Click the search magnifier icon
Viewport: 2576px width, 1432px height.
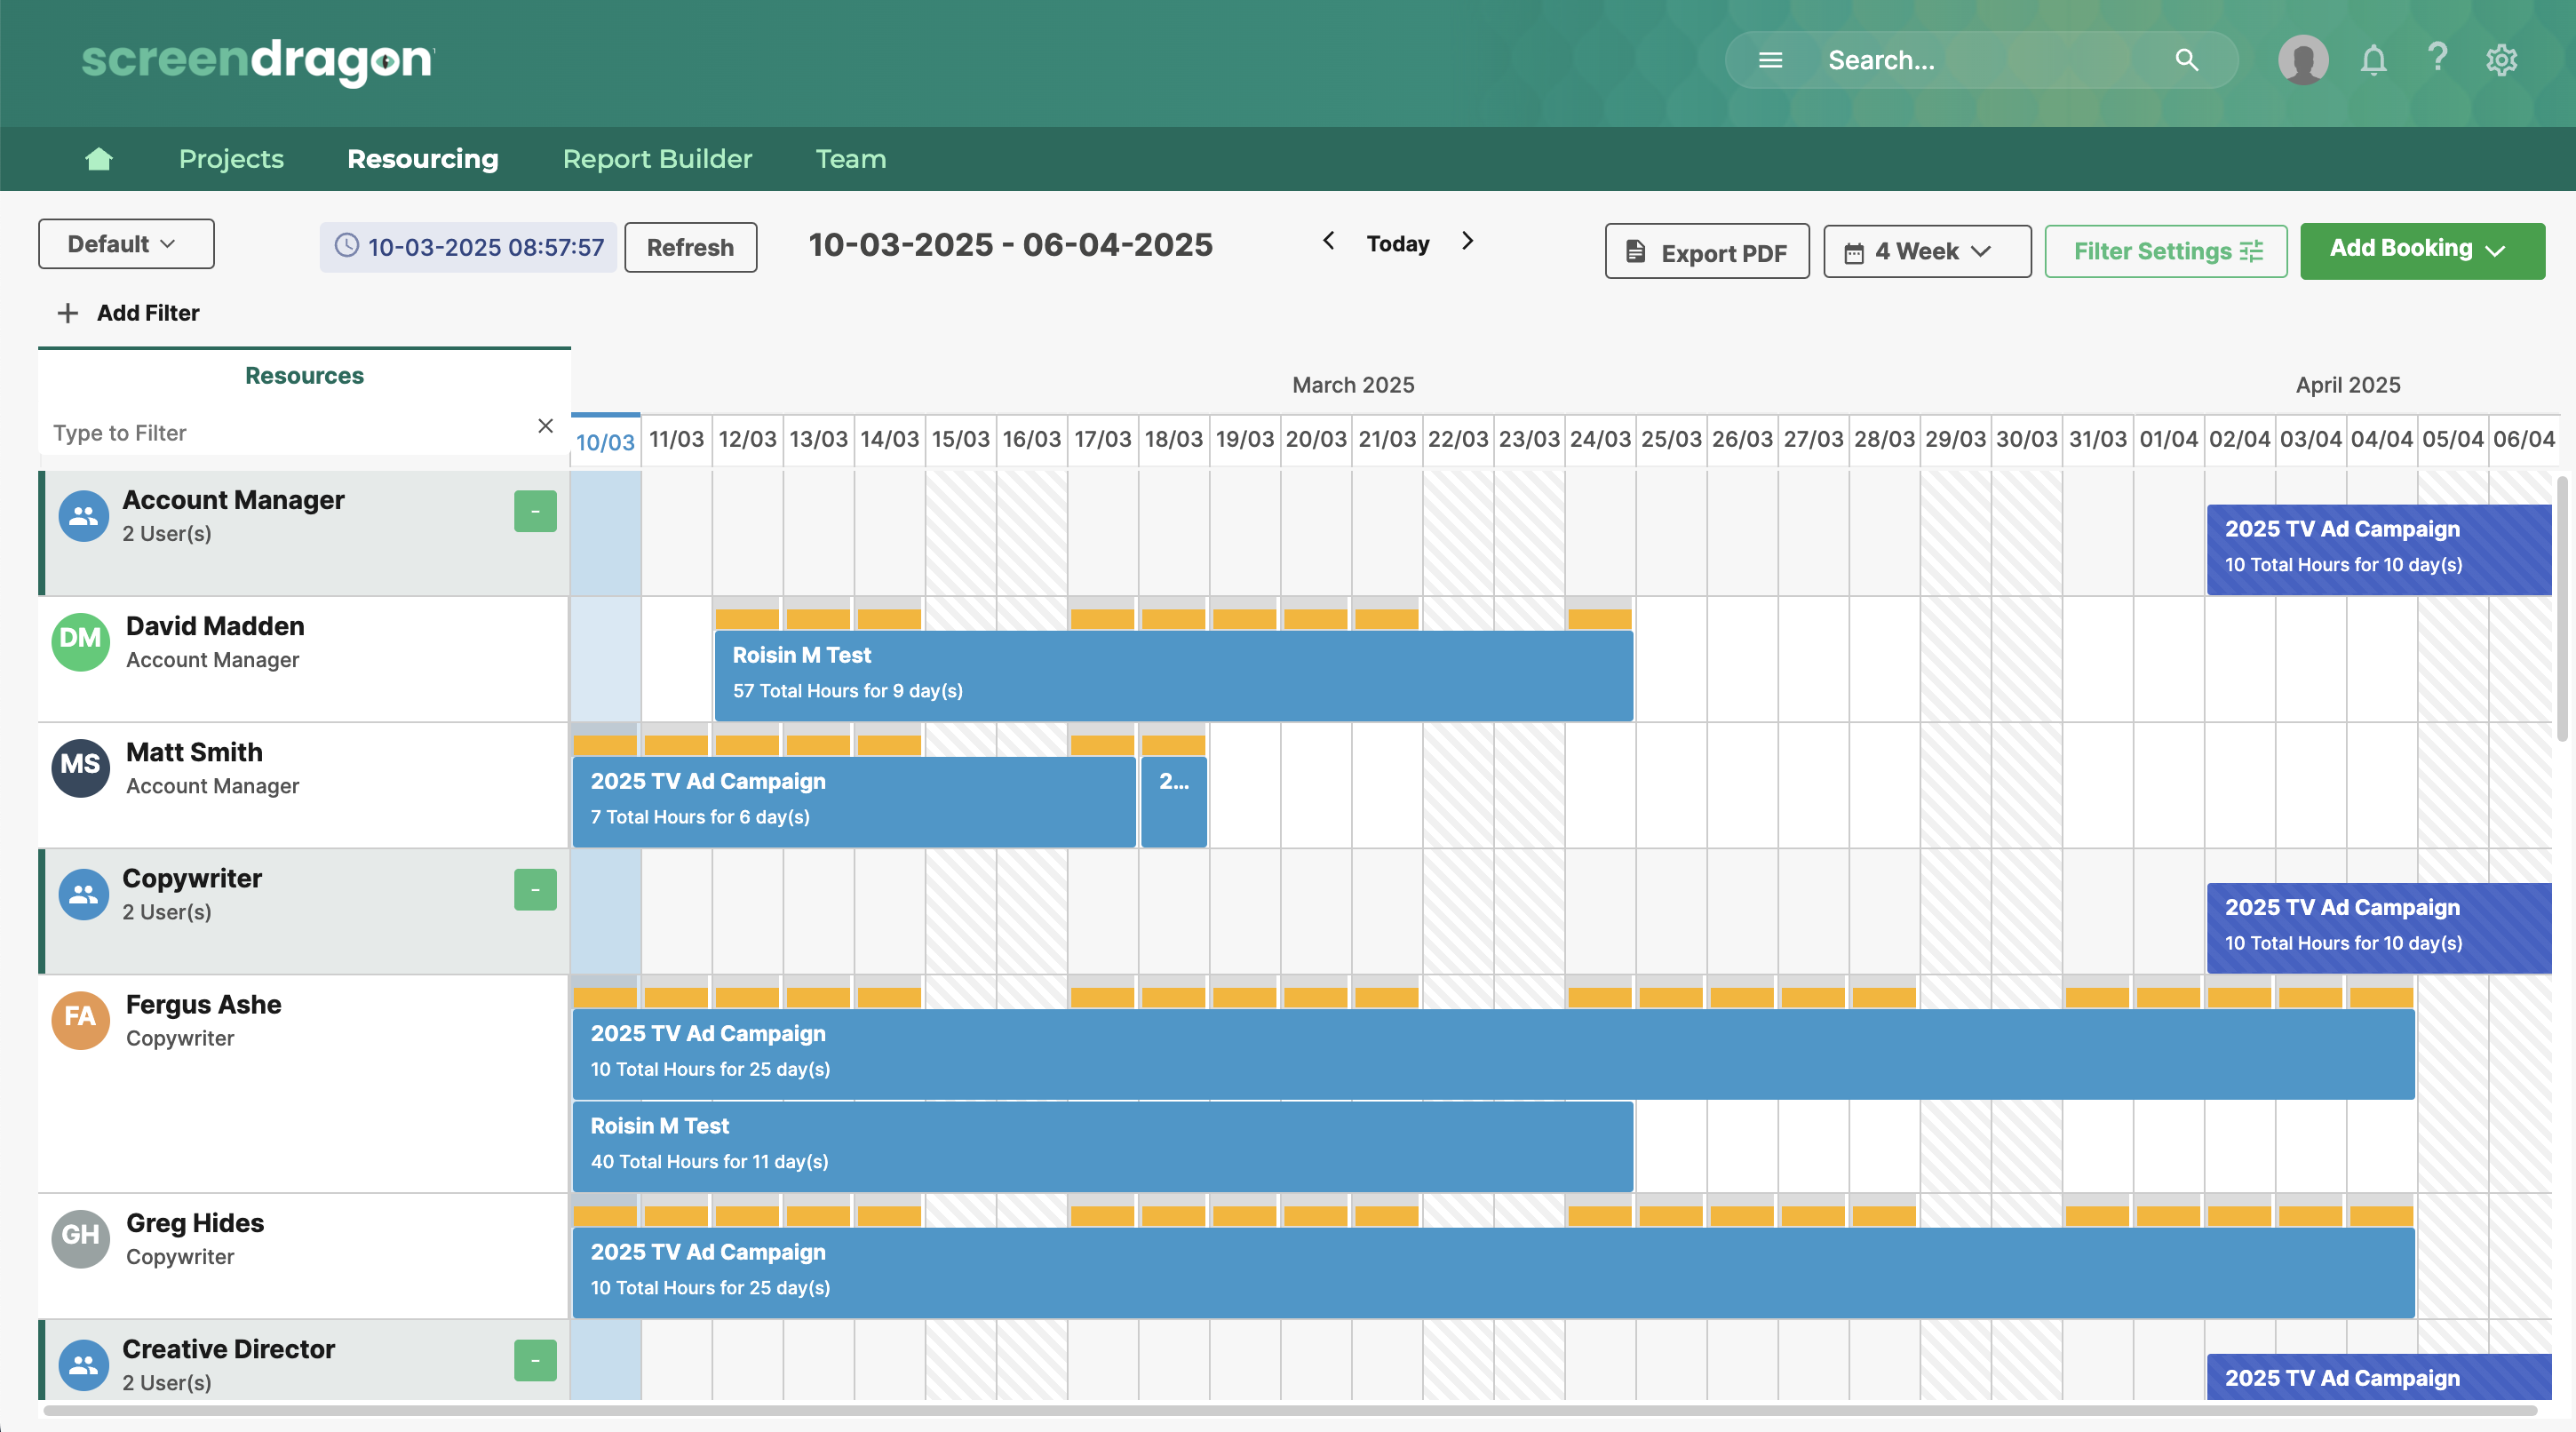(x=2186, y=60)
